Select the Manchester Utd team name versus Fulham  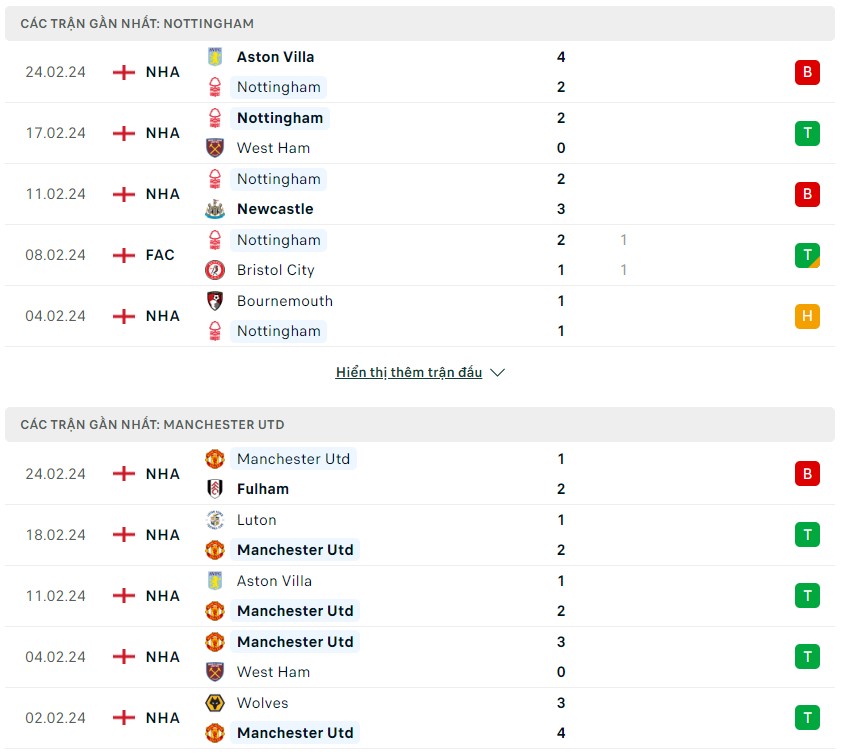point(293,459)
